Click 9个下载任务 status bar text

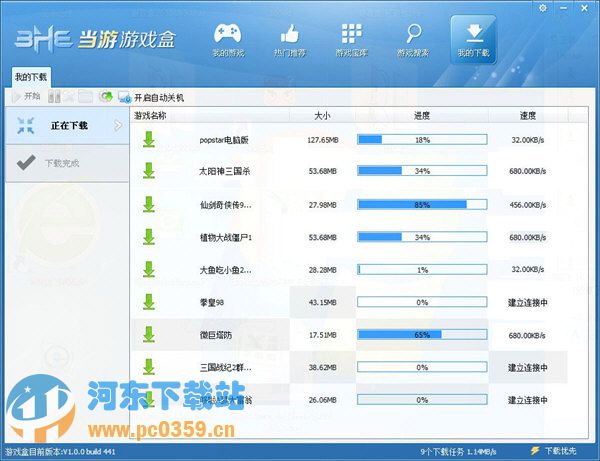442,452
